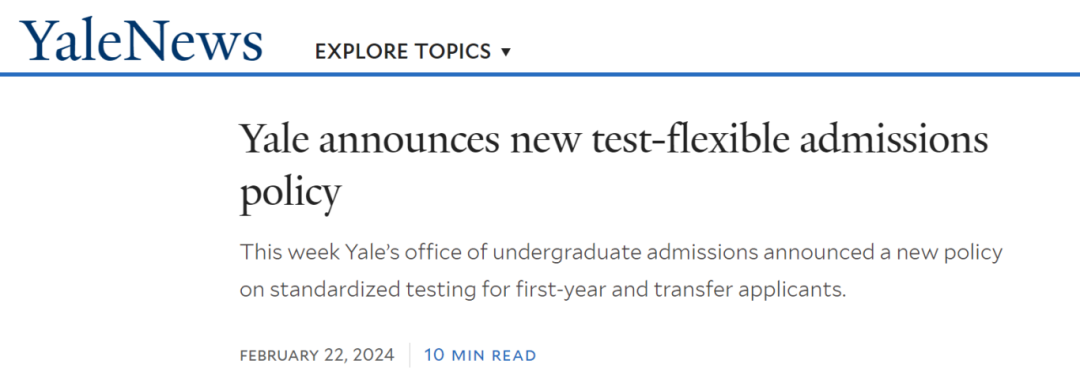Expand the Explore Topics menu
1080x391 pixels.
click(413, 52)
